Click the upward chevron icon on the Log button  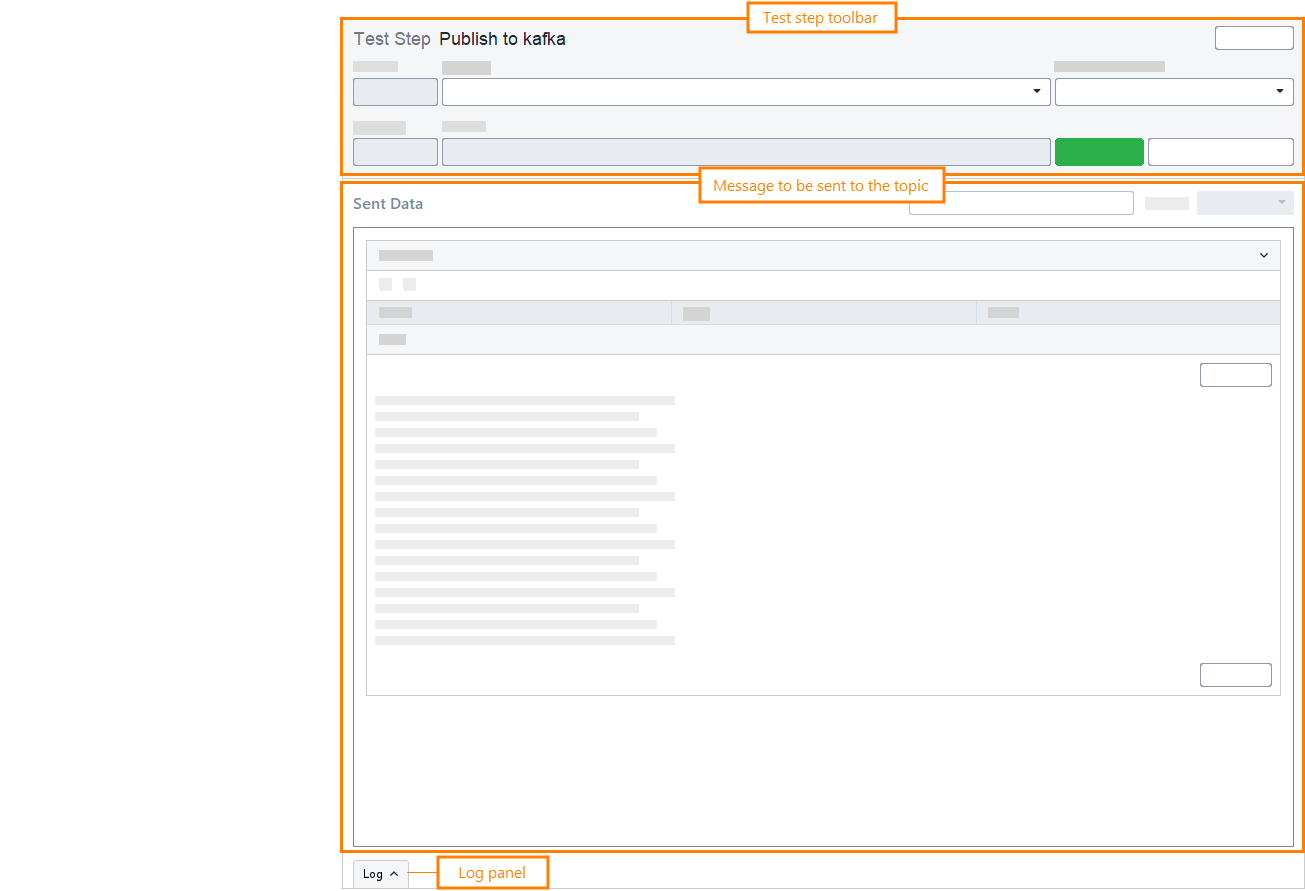393,873
